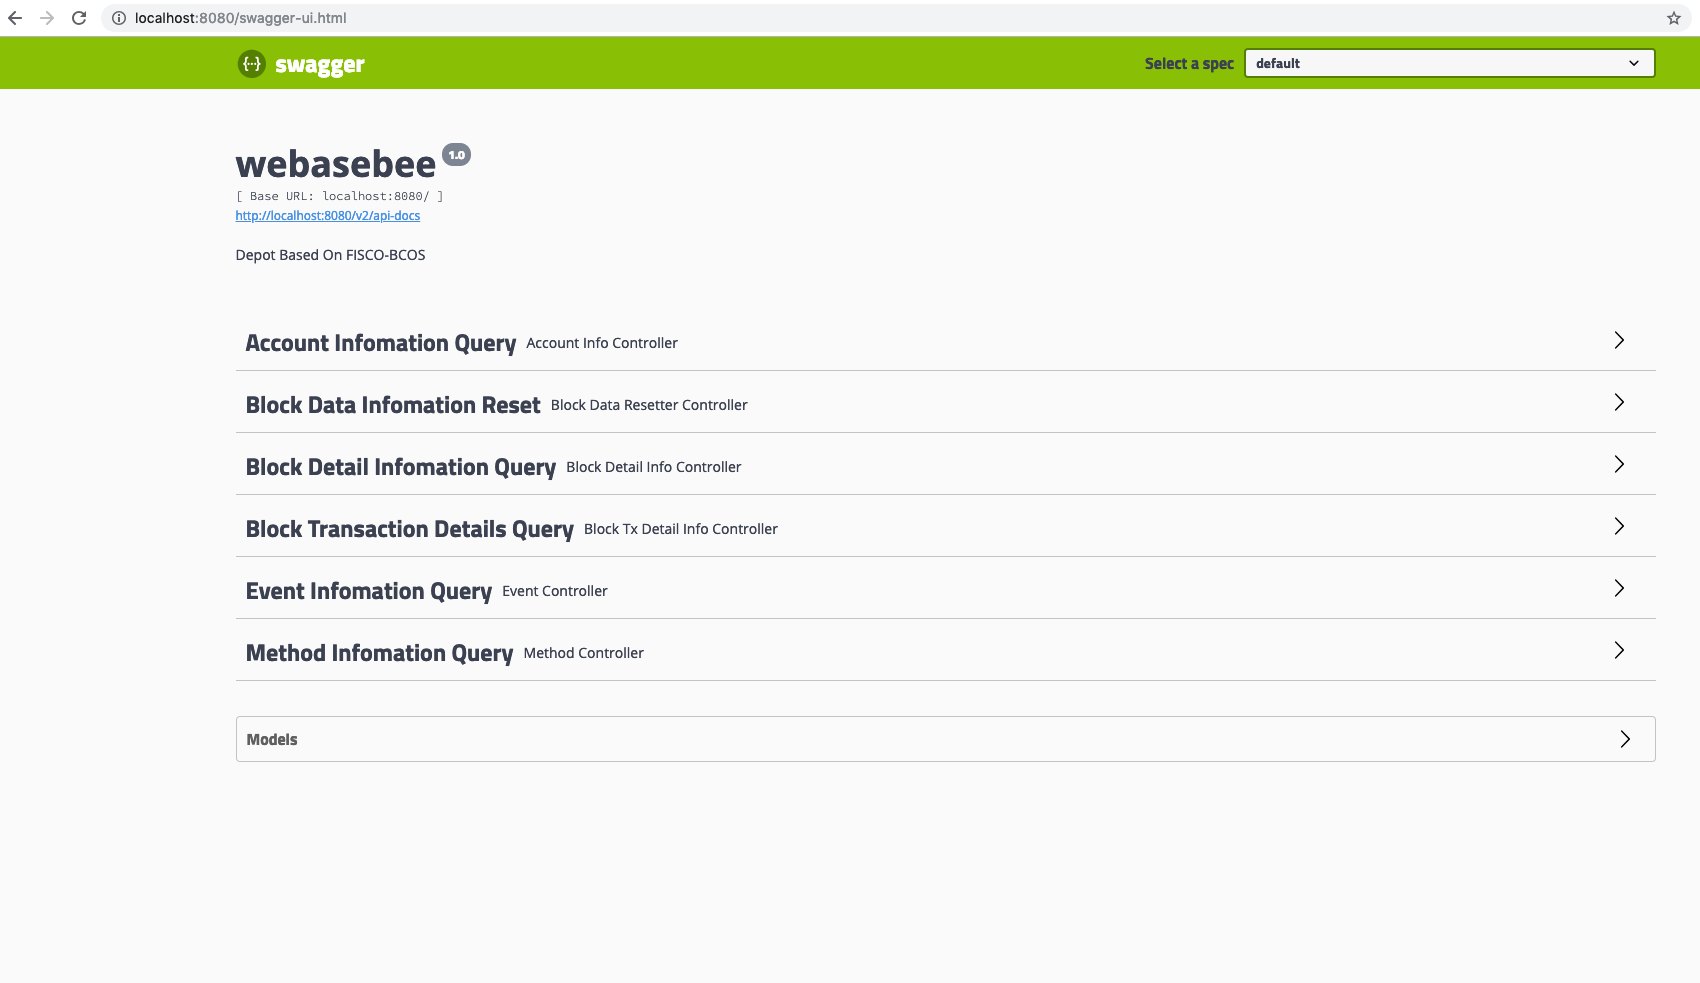Viewport: 1700px width, 983px height.
Task: Click the site info icon in address bar
Action: point(118,18)
